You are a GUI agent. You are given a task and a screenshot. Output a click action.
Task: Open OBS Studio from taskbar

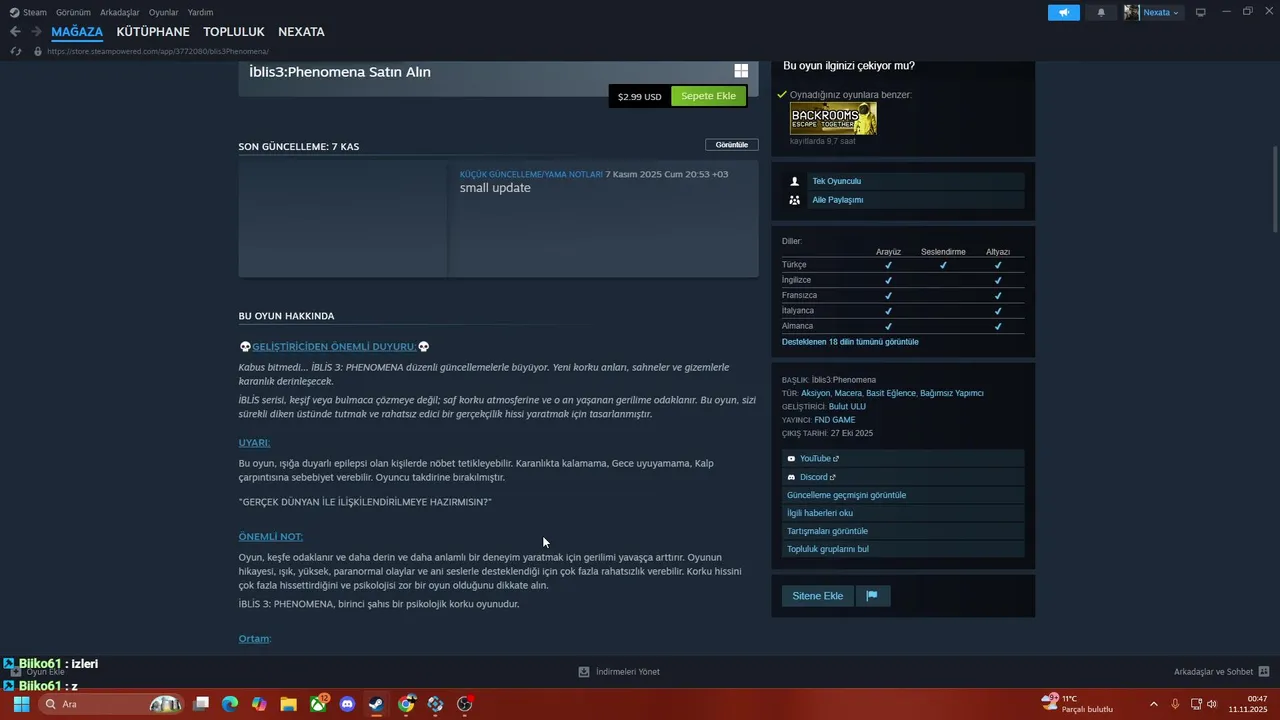click(x=464, y=704)
